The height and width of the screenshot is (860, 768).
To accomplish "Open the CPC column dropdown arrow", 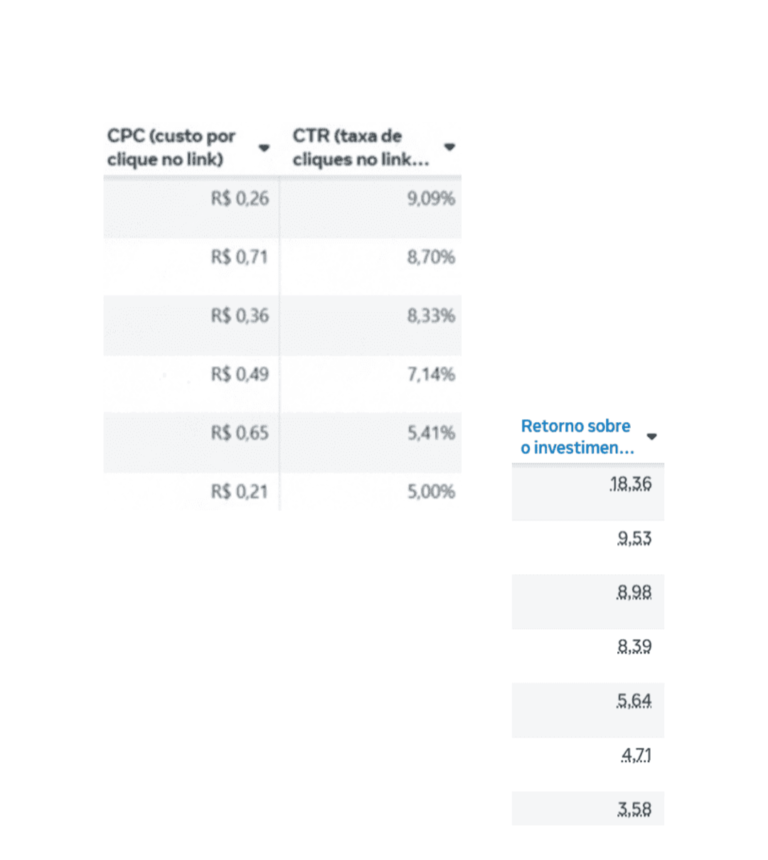I will 264,148.
